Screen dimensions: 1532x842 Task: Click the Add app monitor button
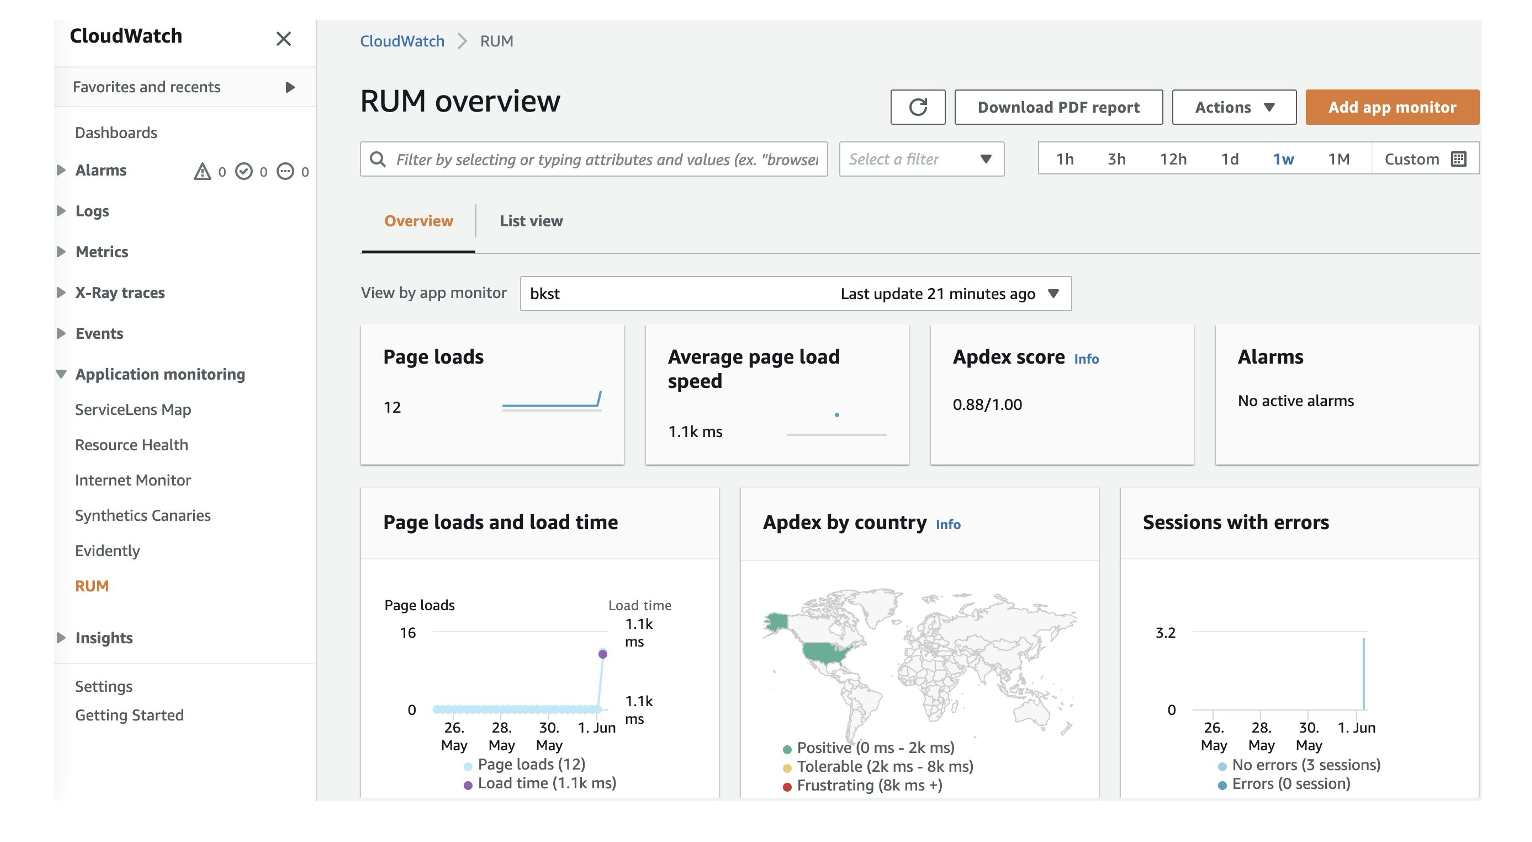(x=1392, y=107)
